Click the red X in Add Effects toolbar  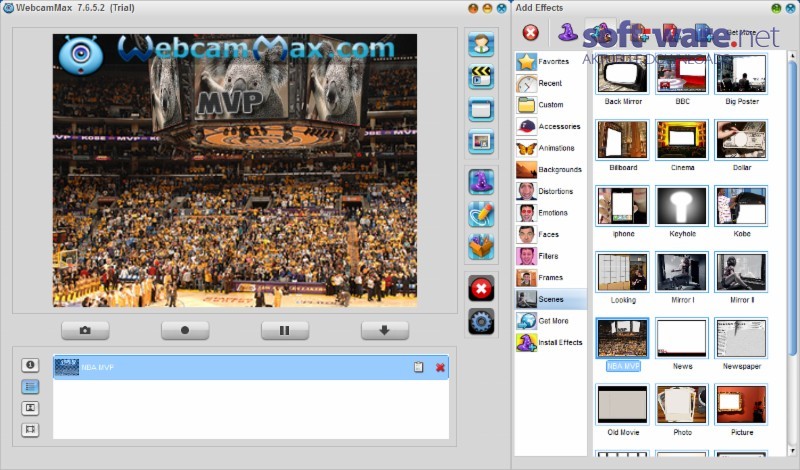(x=531, y=33)
